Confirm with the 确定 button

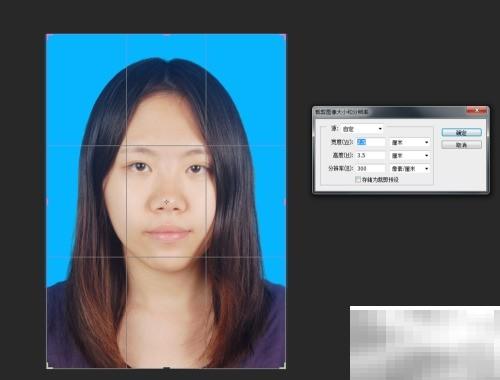pyautogui.click(x=461, y=133)
